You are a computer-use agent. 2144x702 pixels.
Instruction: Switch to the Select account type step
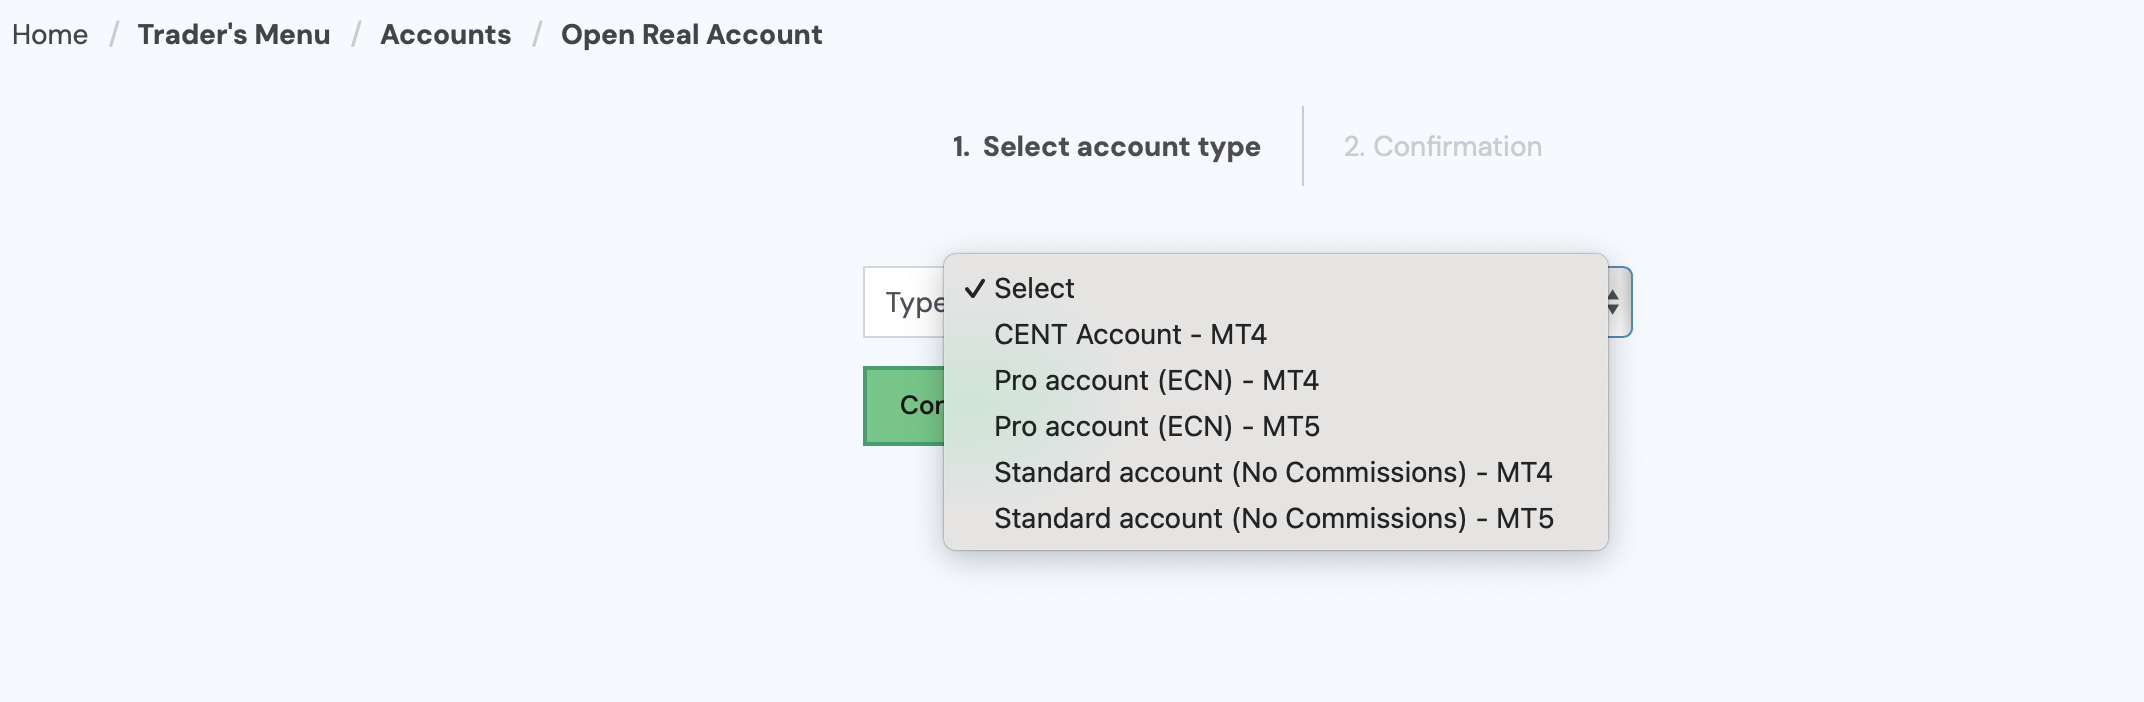(x=1106, y=147)
